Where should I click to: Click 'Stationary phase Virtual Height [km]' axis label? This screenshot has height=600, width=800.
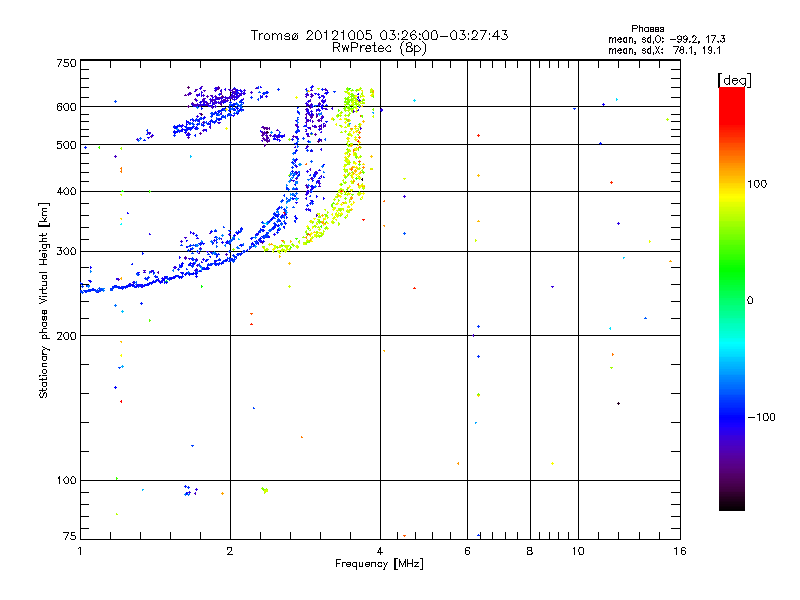pos(44,300)
